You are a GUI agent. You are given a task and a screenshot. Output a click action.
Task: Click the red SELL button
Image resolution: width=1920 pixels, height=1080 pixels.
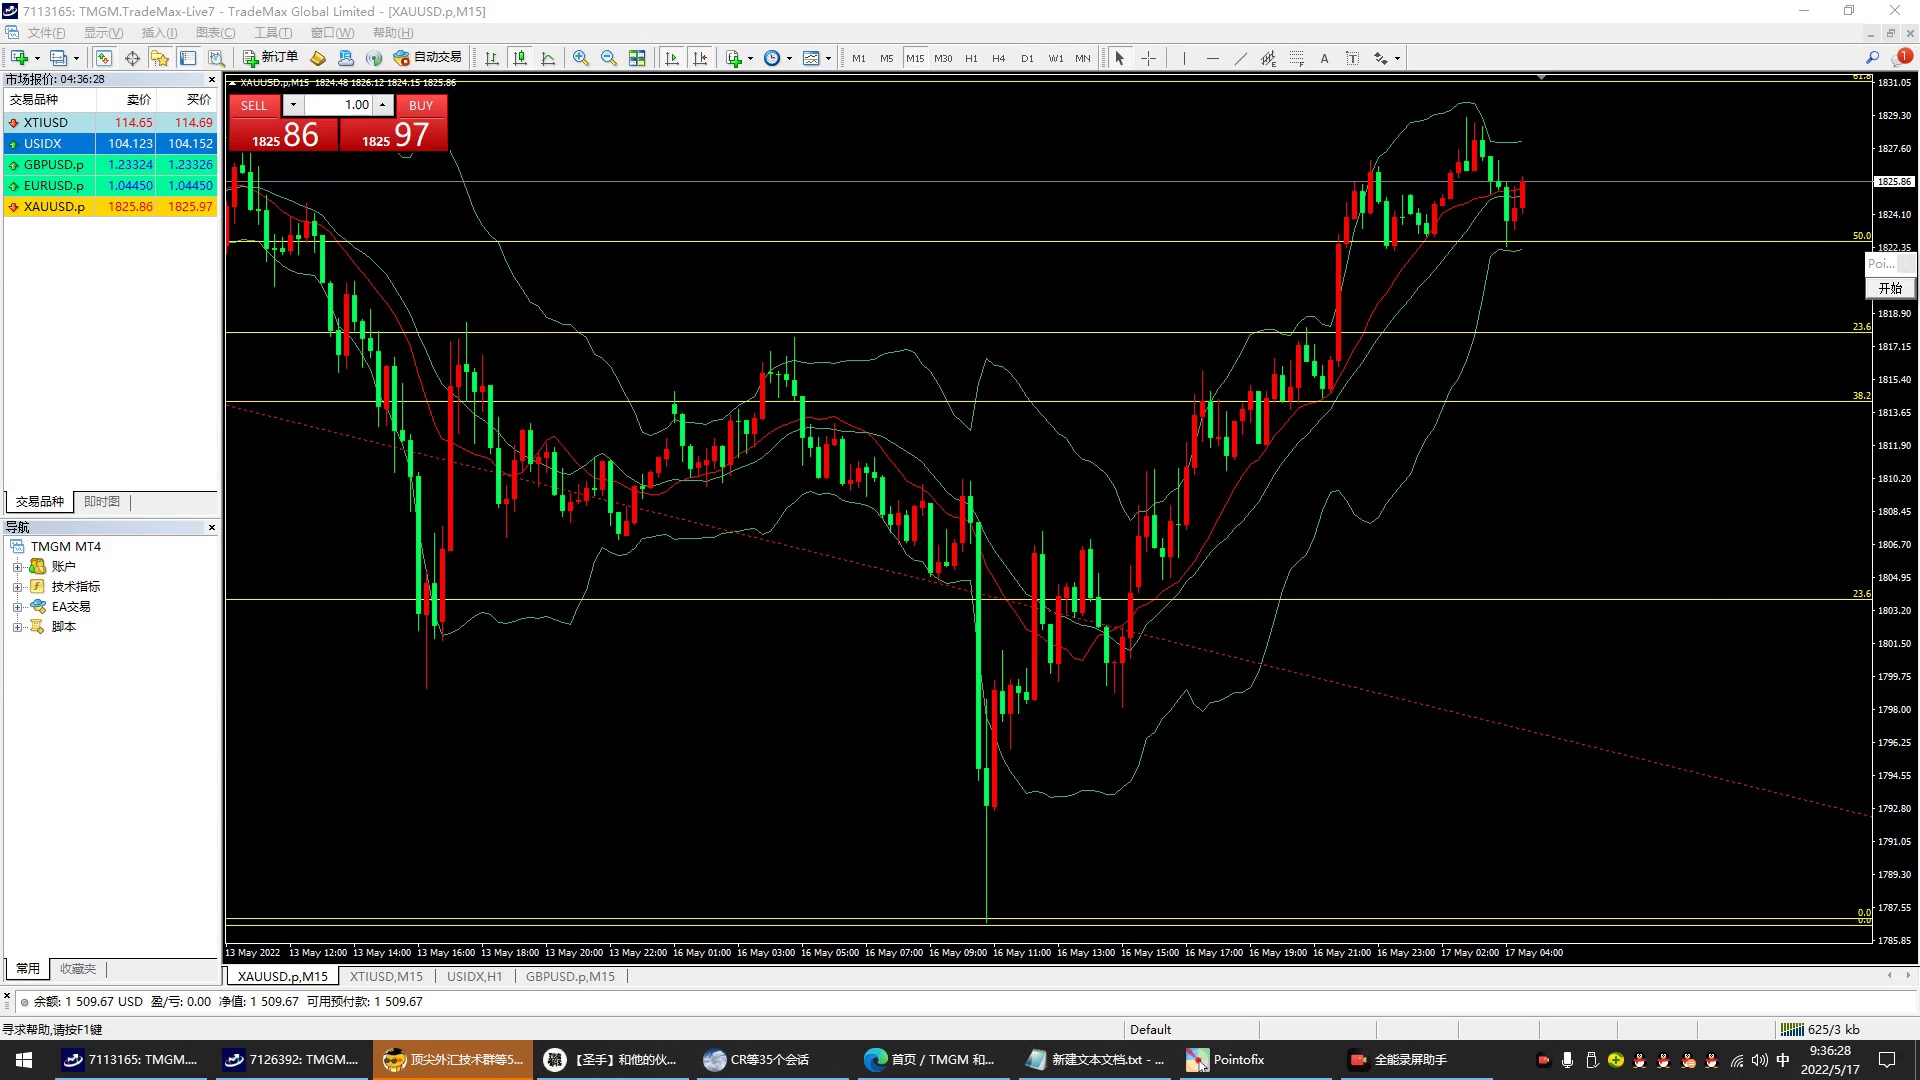[254, 105]
